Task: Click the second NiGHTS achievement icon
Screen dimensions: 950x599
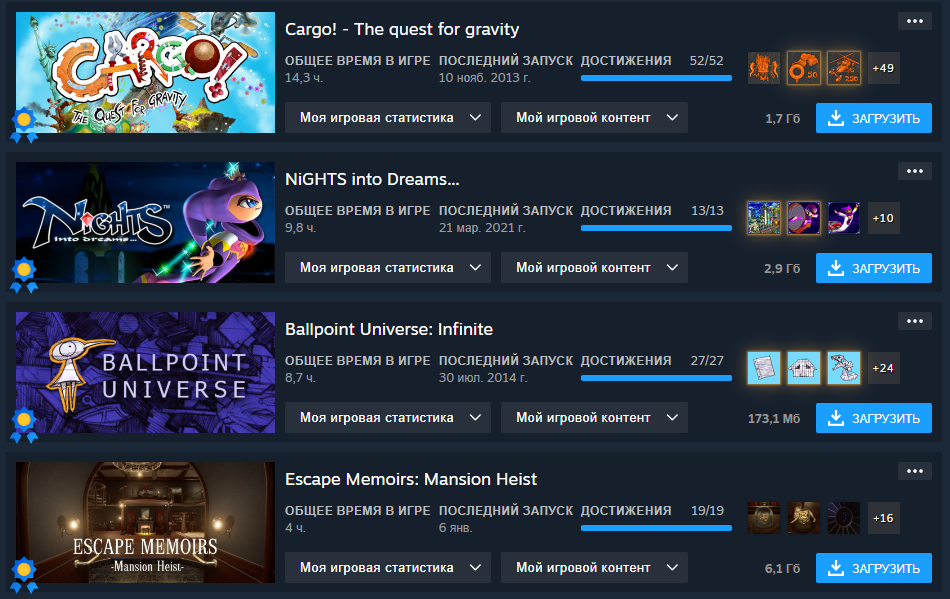Action: coord(803,218)
